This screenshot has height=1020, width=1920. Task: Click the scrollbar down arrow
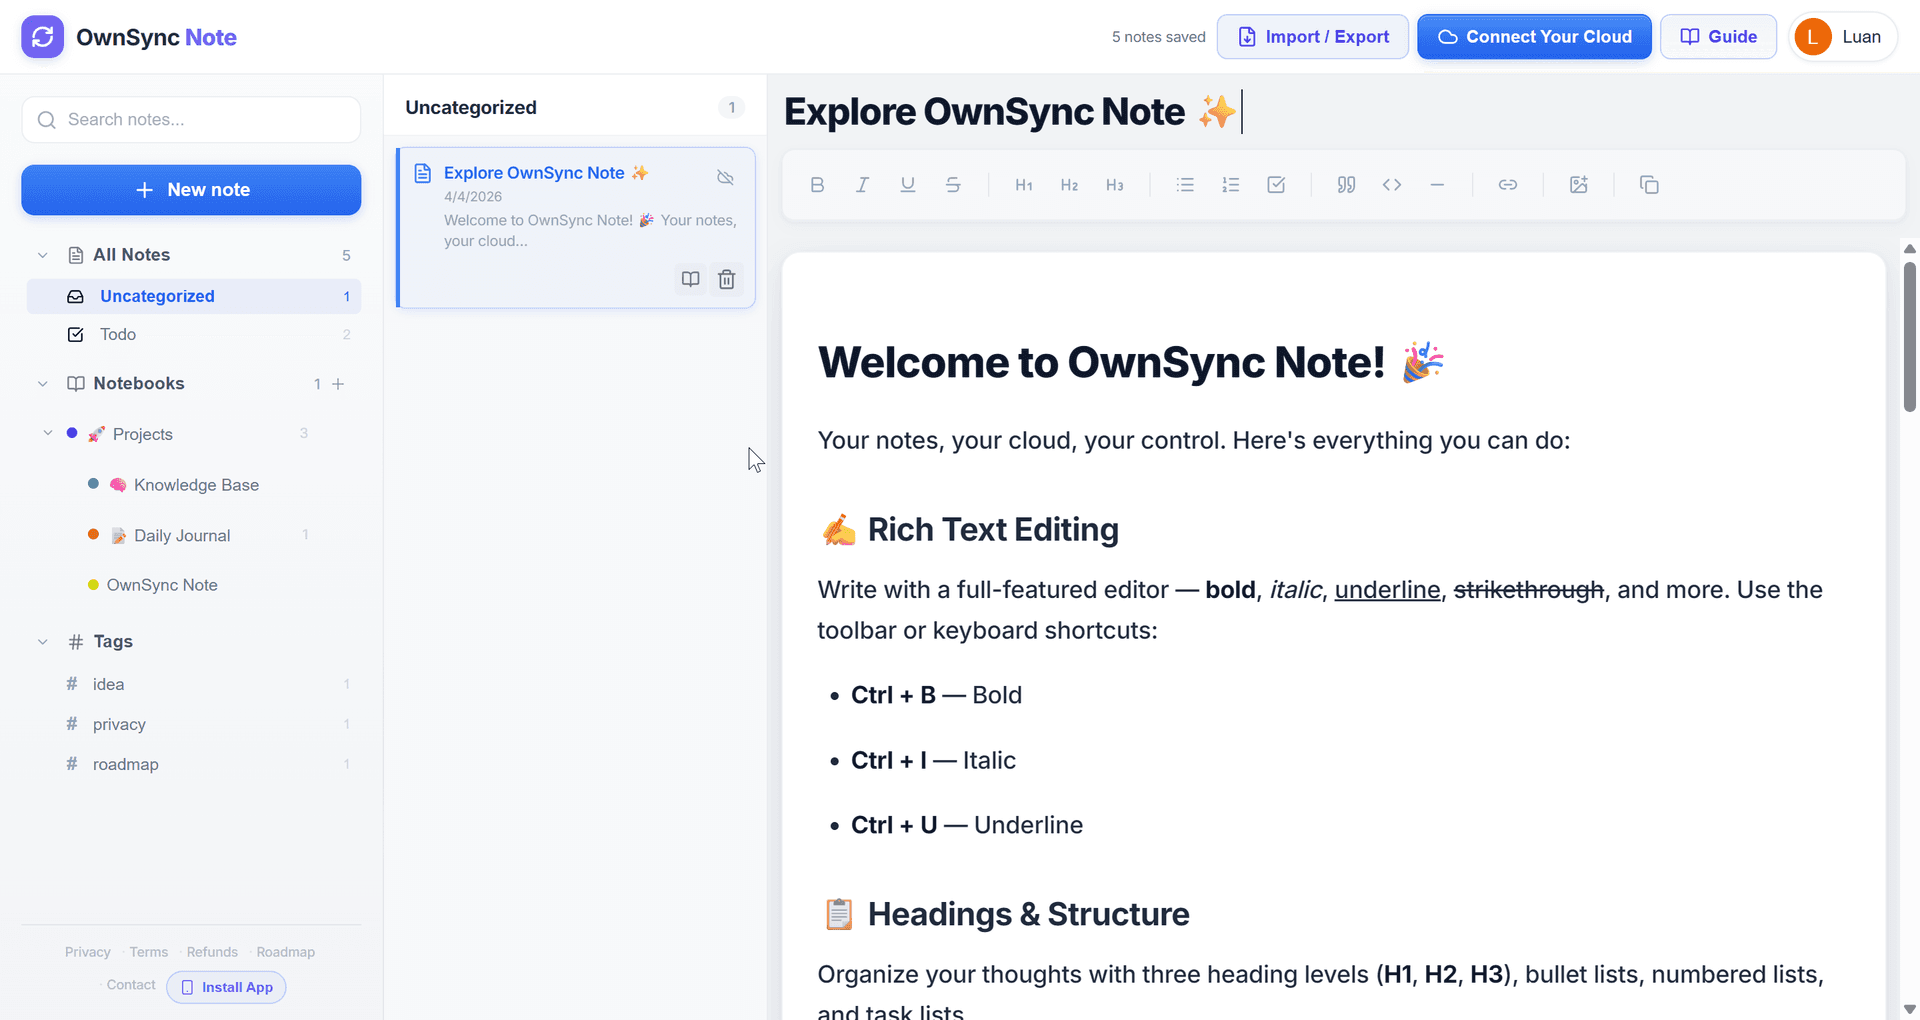click(1909, 1009)
